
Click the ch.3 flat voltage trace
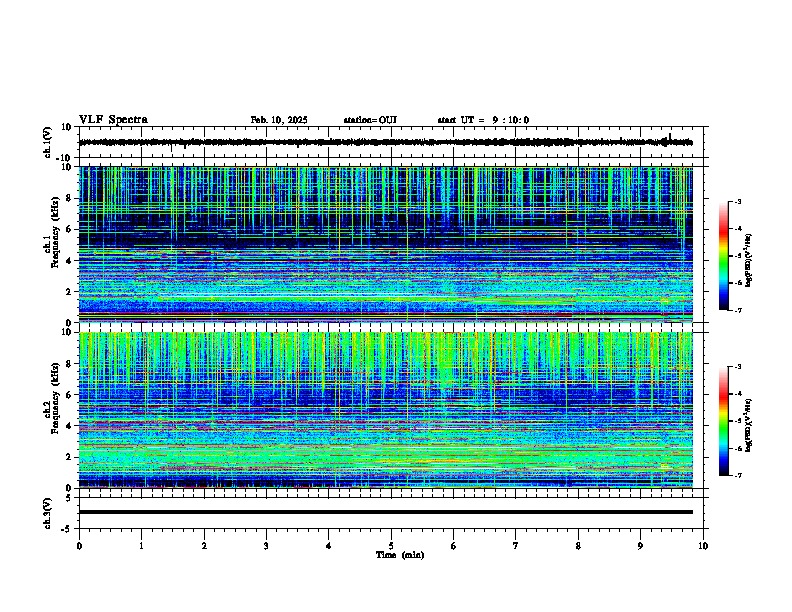pyautogui.click(x=386, y=512)
